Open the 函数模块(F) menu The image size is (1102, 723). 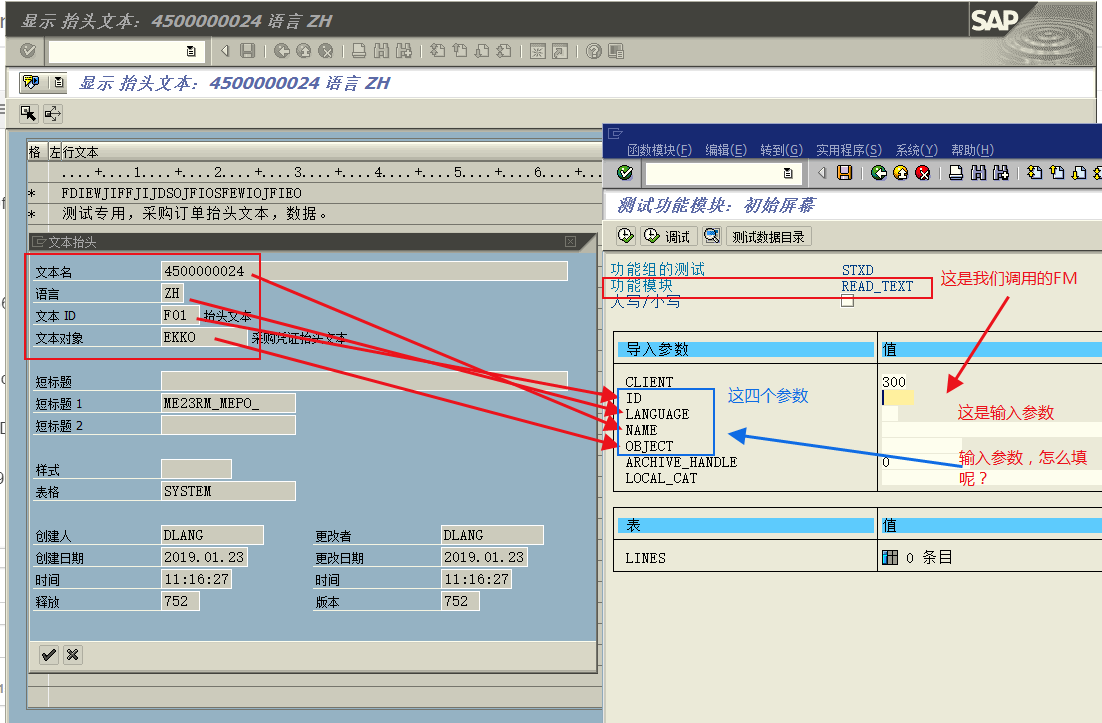point(659,150)
